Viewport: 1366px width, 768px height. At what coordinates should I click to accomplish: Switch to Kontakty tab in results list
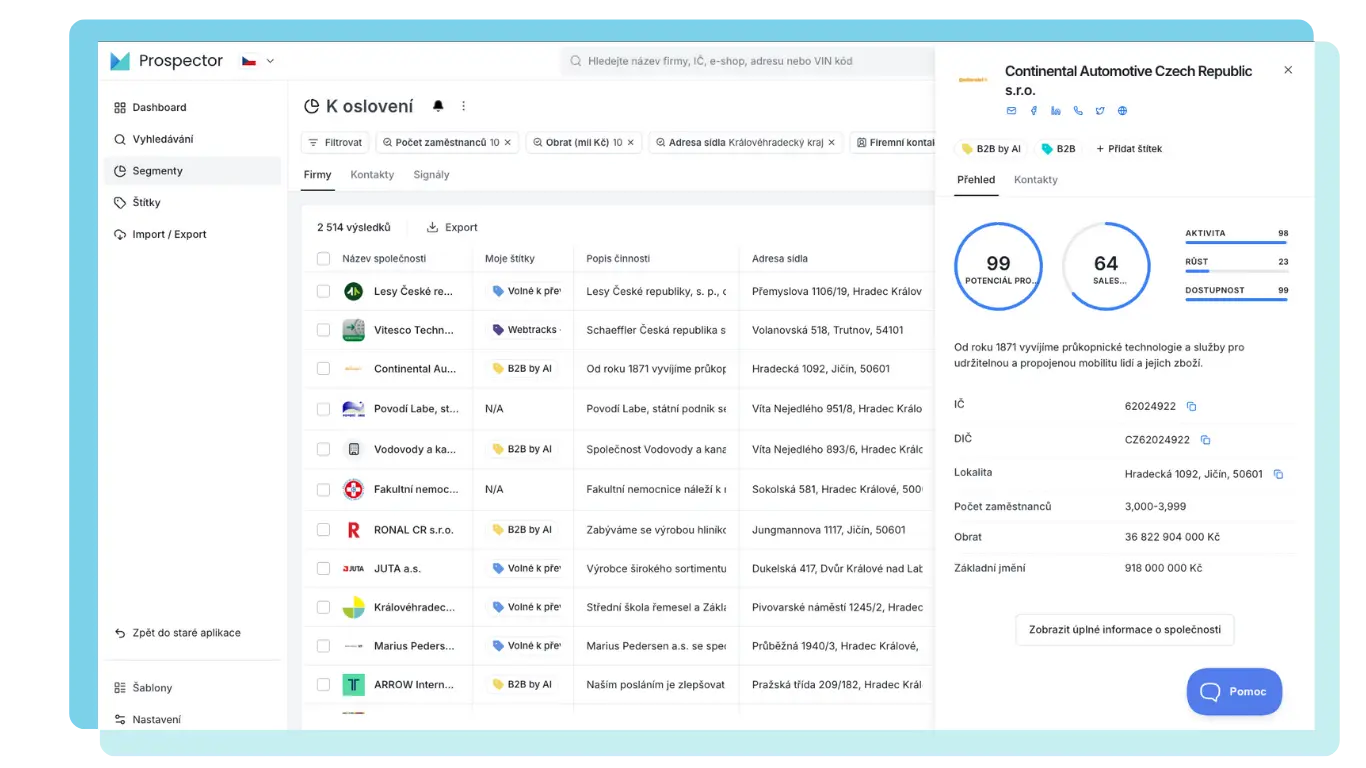point(372,175)
